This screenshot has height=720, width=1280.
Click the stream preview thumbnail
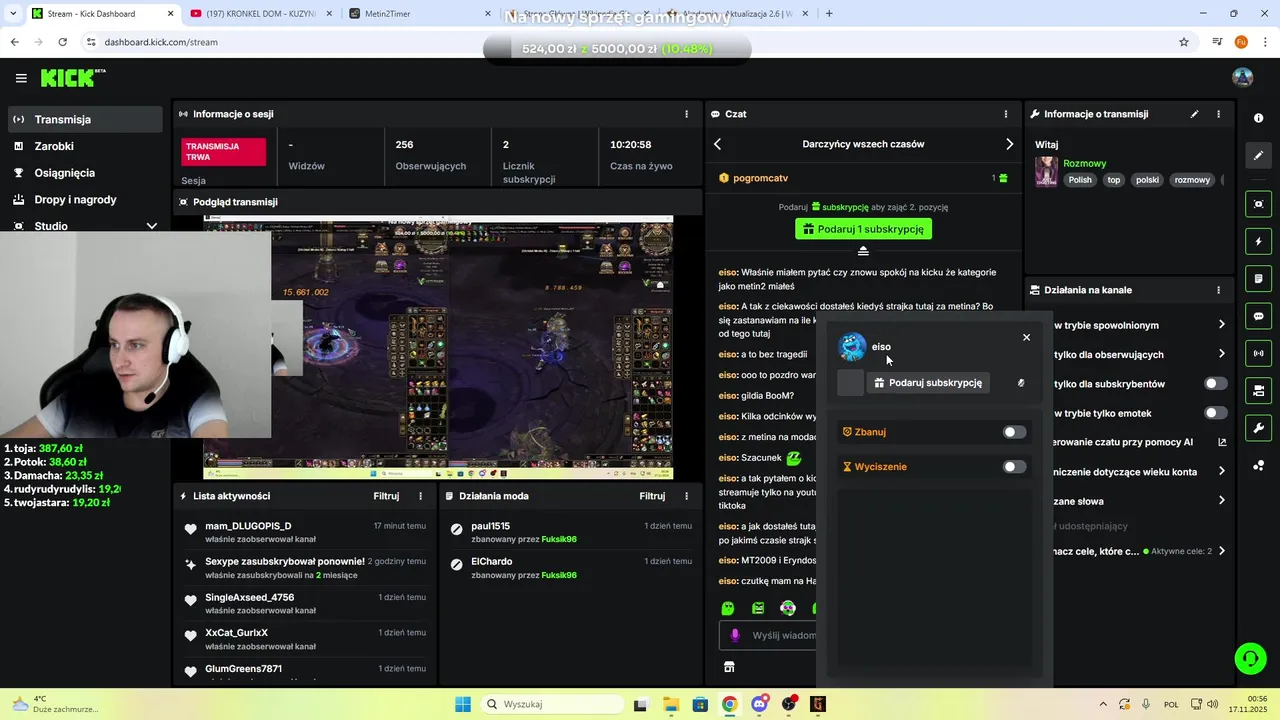click(x=438, y=348)
